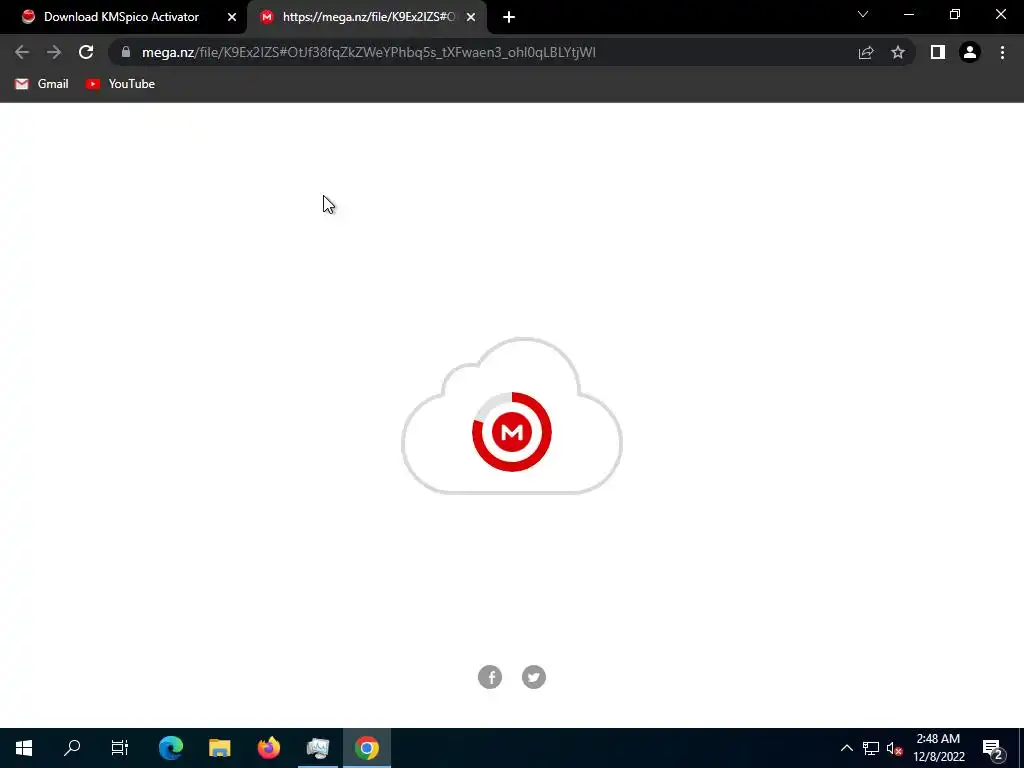Open Gmail bookmark

click(42, 84)
